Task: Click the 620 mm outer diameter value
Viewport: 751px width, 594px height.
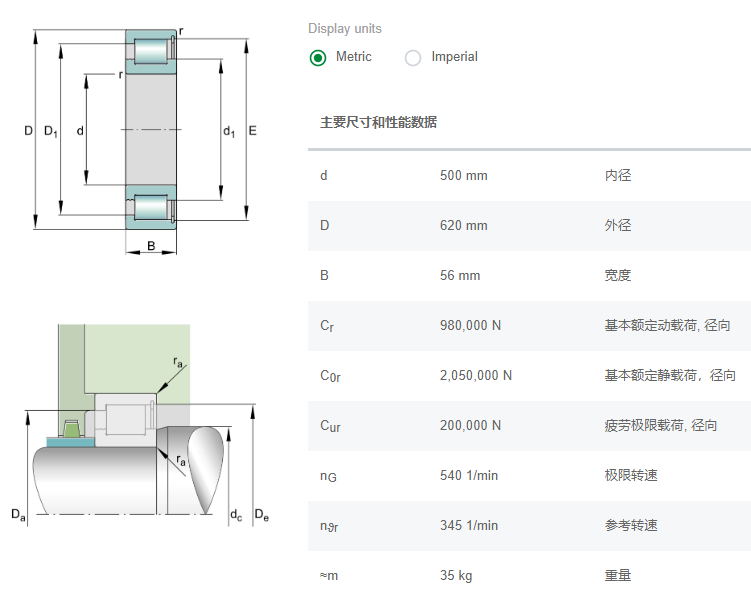Action: point(463,226)
